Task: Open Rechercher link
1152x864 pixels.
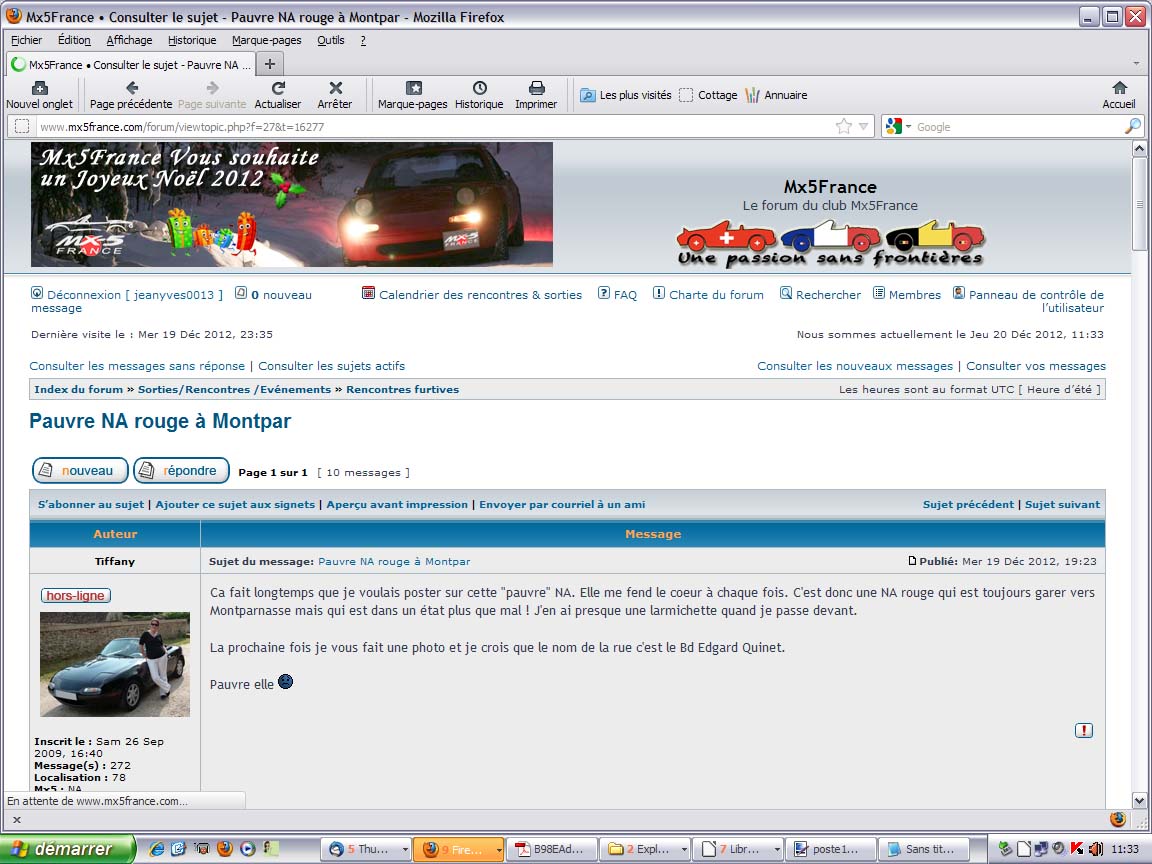Action: (828, 295)
